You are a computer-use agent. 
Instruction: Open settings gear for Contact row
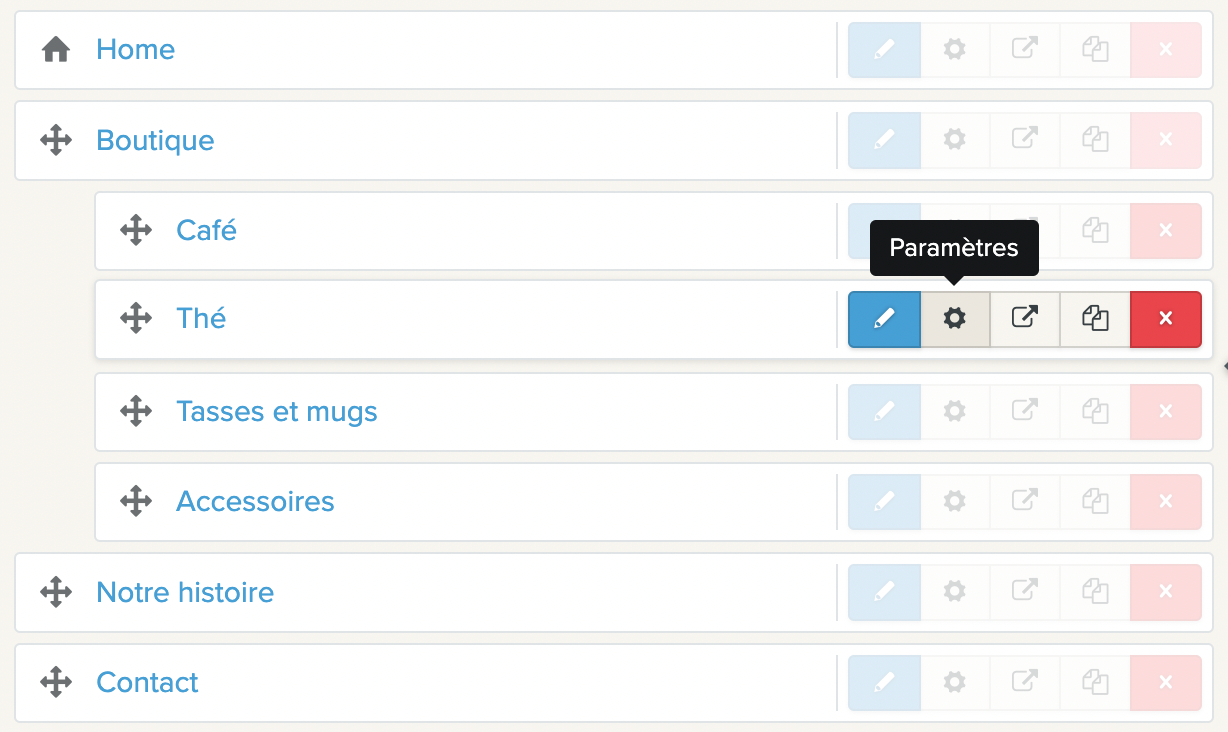[955, 683]
